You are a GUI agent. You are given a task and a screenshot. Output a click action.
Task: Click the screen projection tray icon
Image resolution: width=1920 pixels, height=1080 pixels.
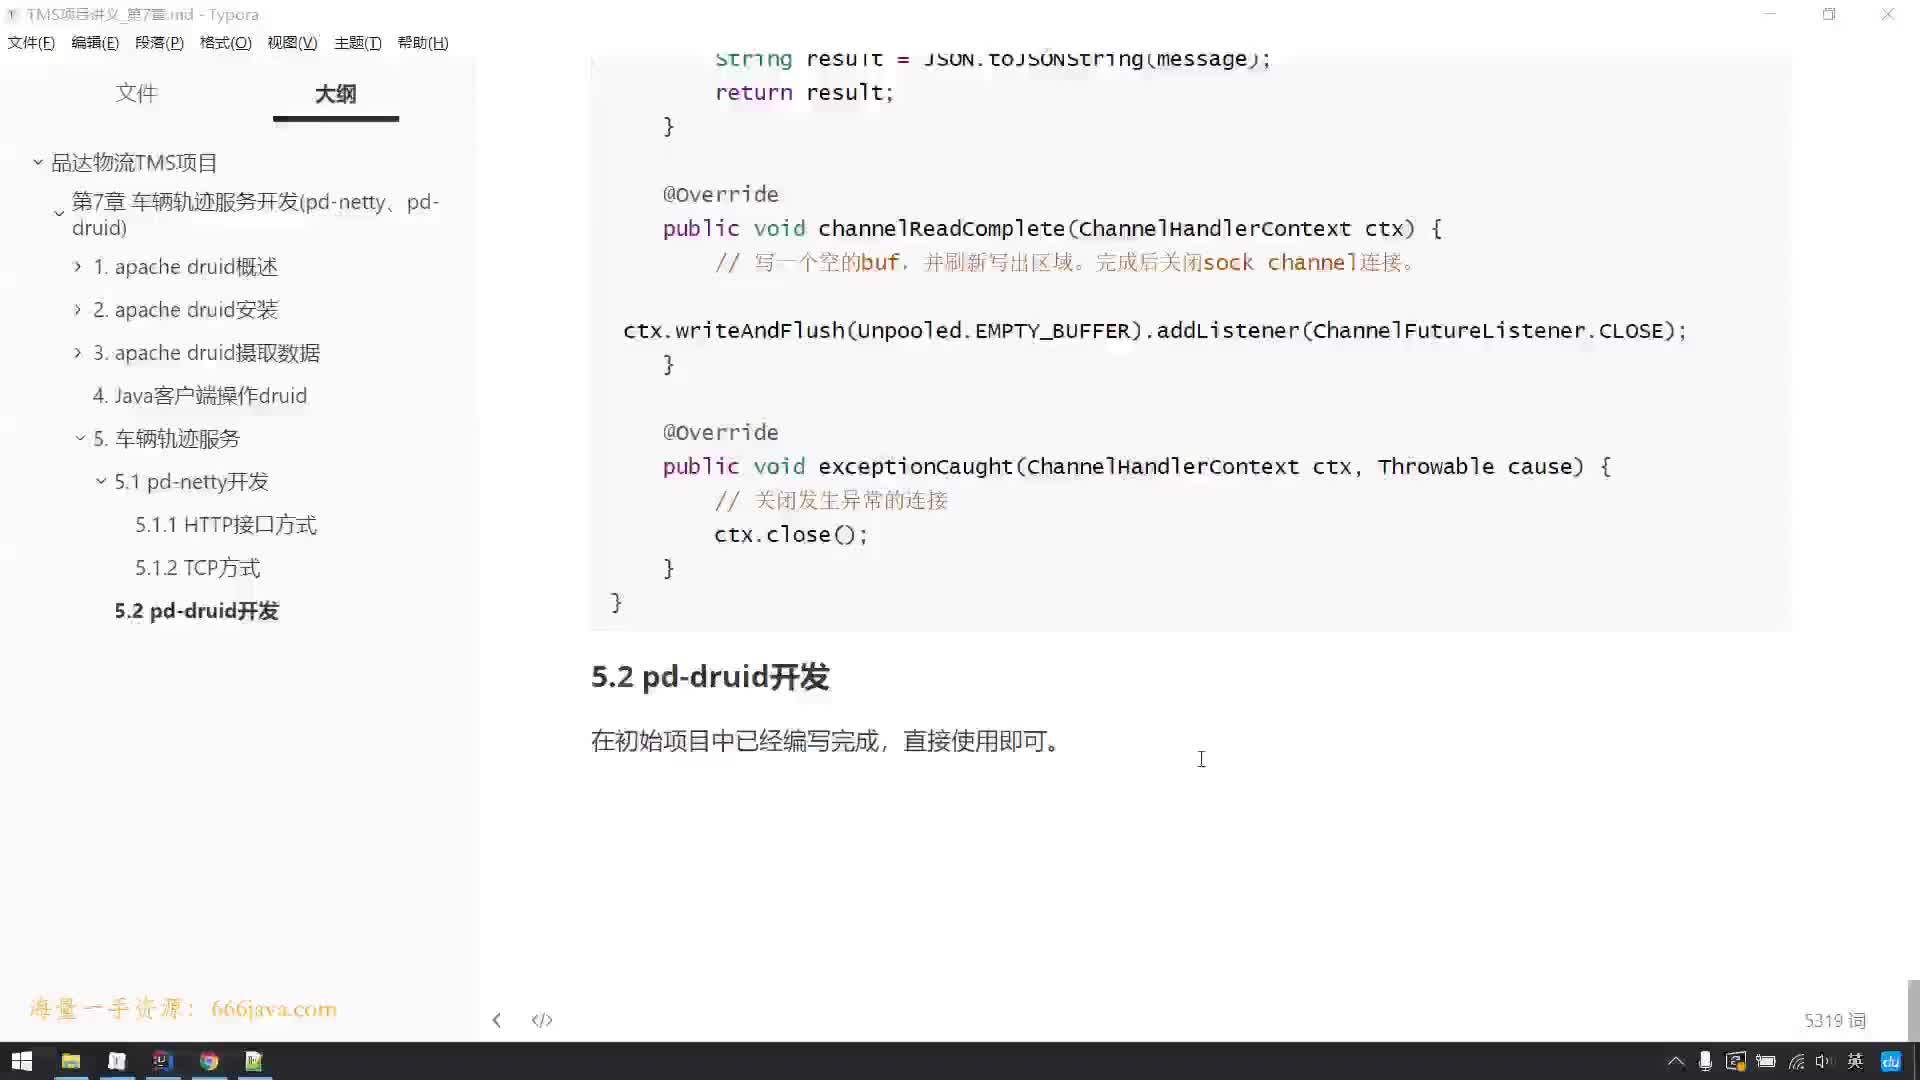click(x=1736, y=1061)
